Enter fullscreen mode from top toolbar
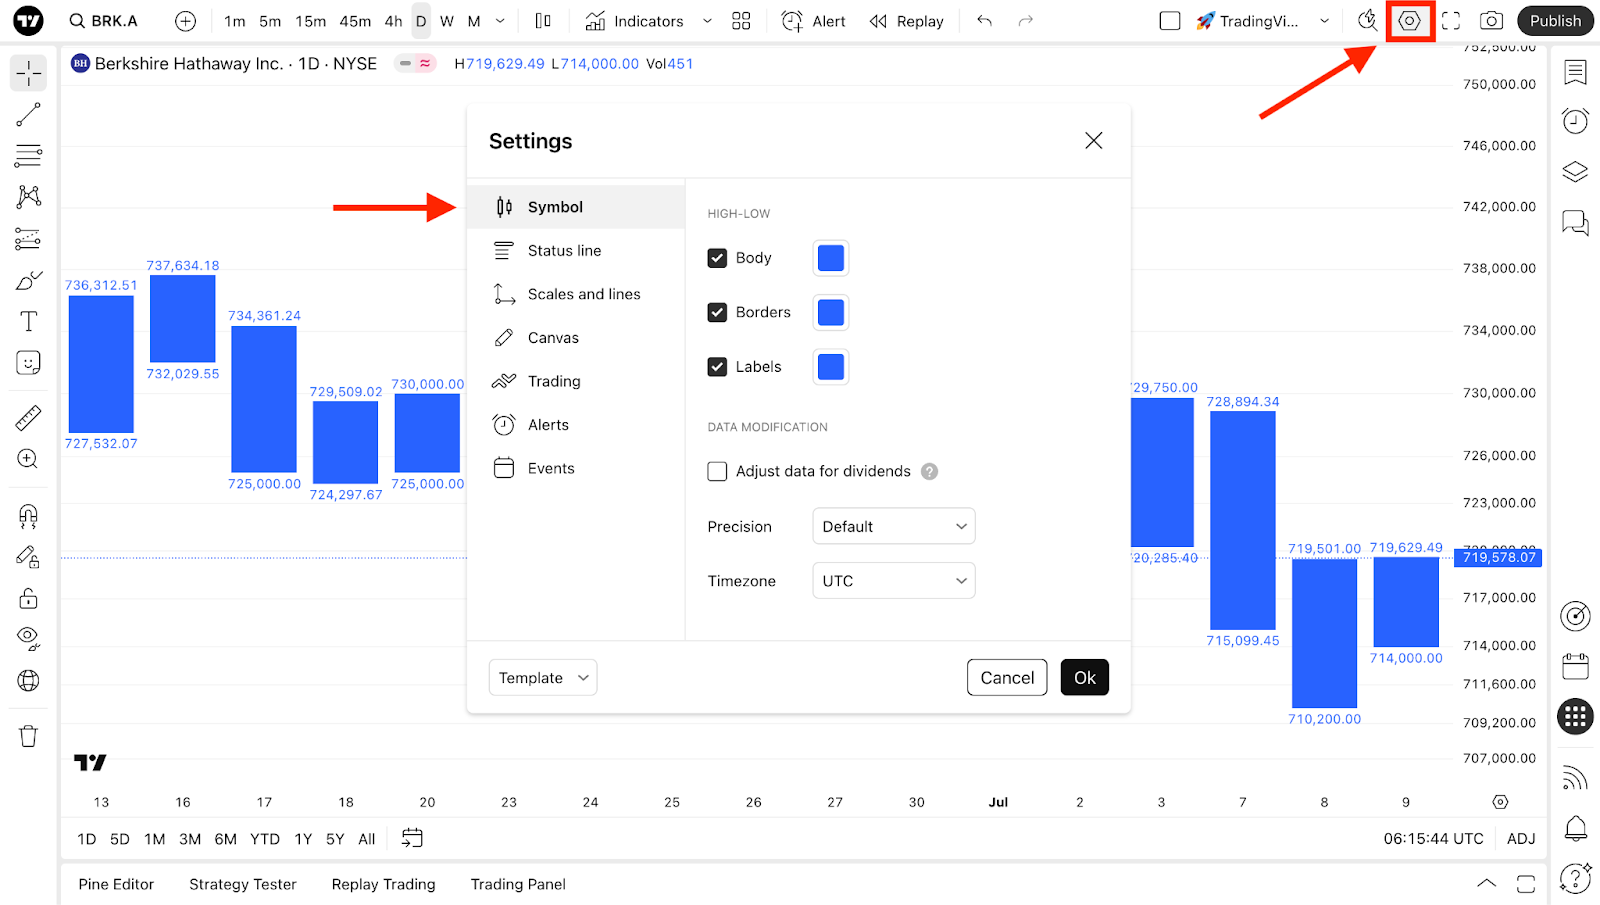 click(x=1451, y=21)
